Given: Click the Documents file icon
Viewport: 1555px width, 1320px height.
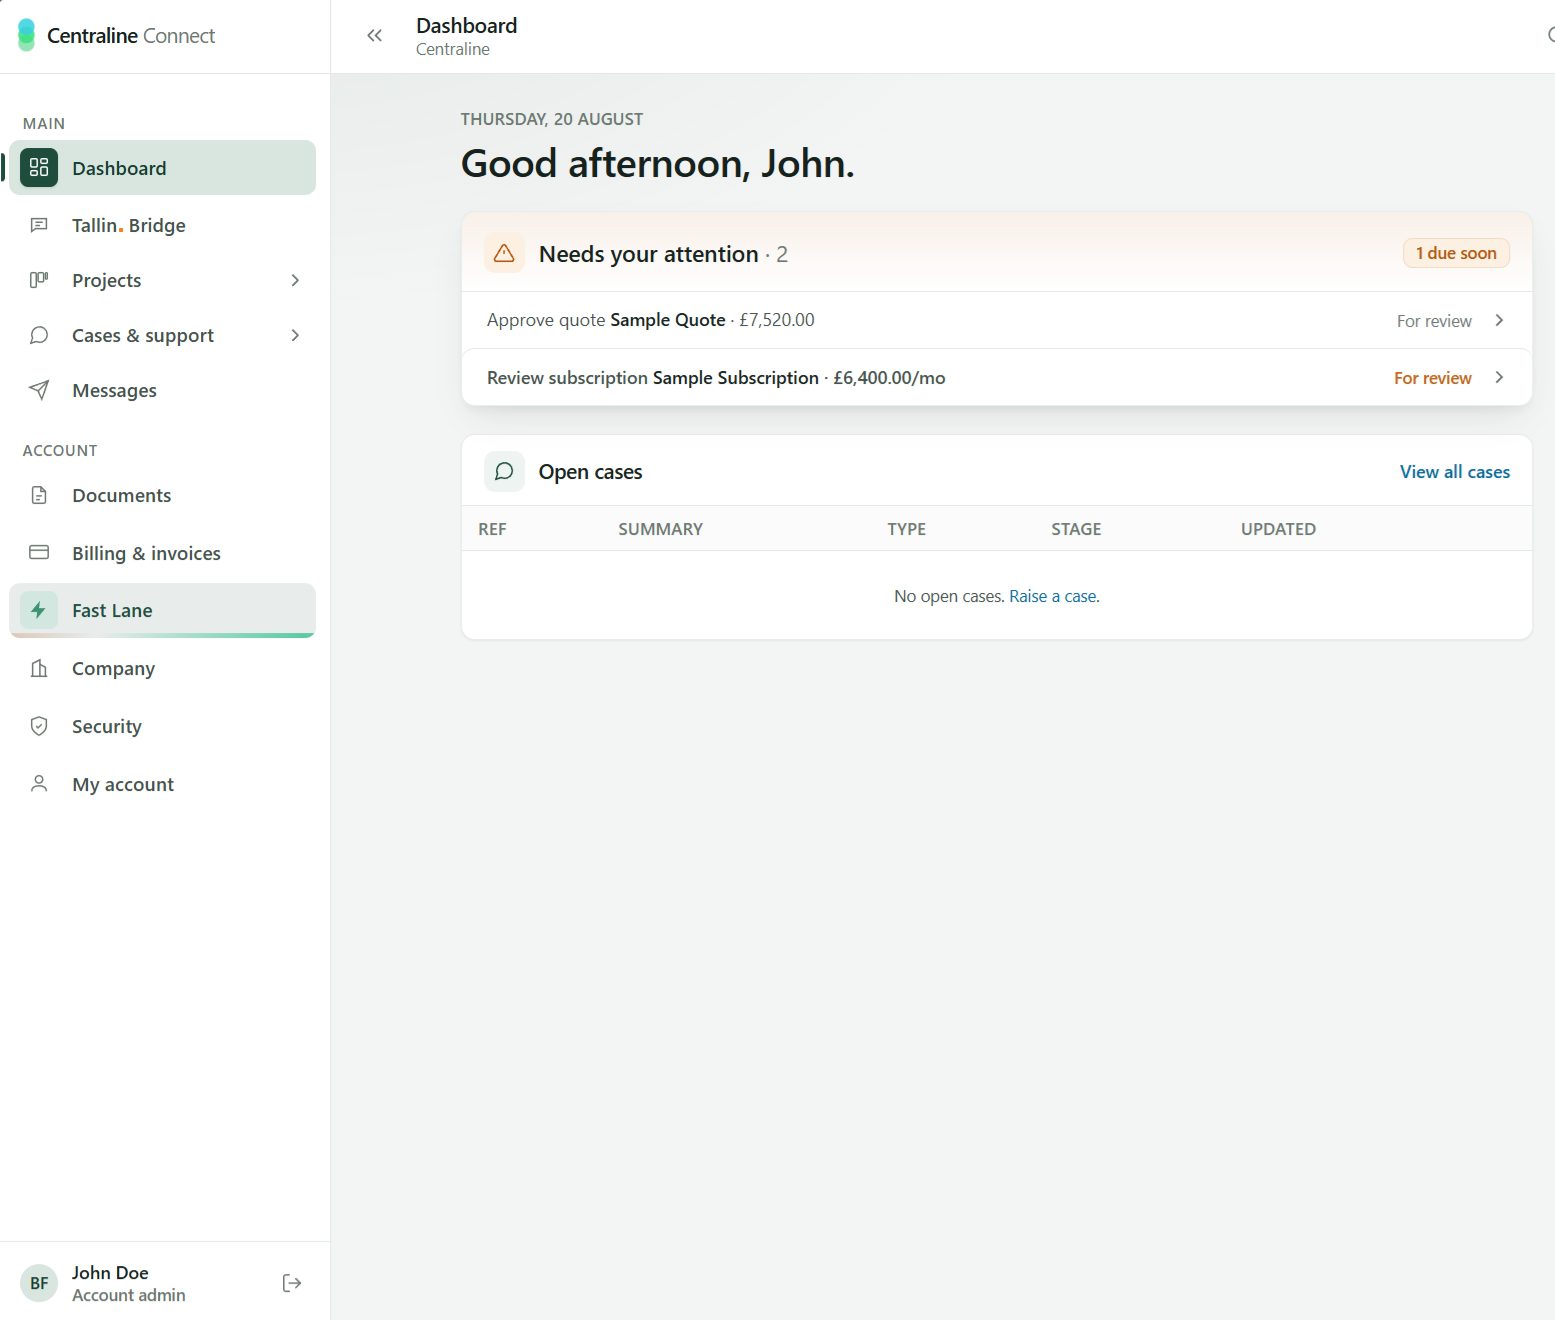Looking at the screenshot, I should pyautogui.click(x=39, y=495).
